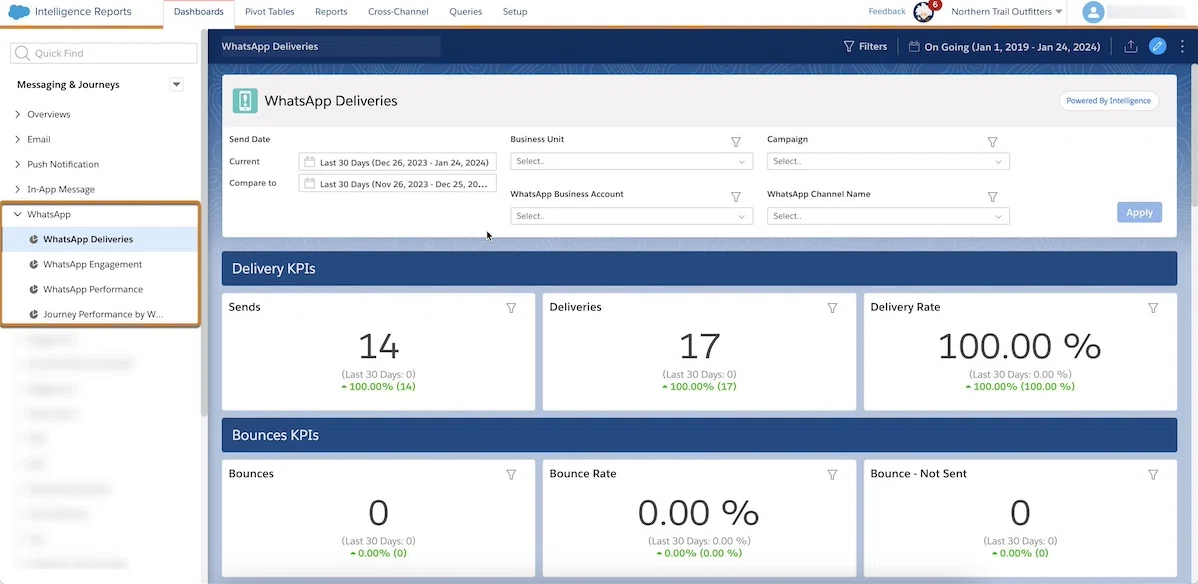1198x584 pixels.
Task: Click the Filters funnel icon in header
Action: (x=848, y=47)
